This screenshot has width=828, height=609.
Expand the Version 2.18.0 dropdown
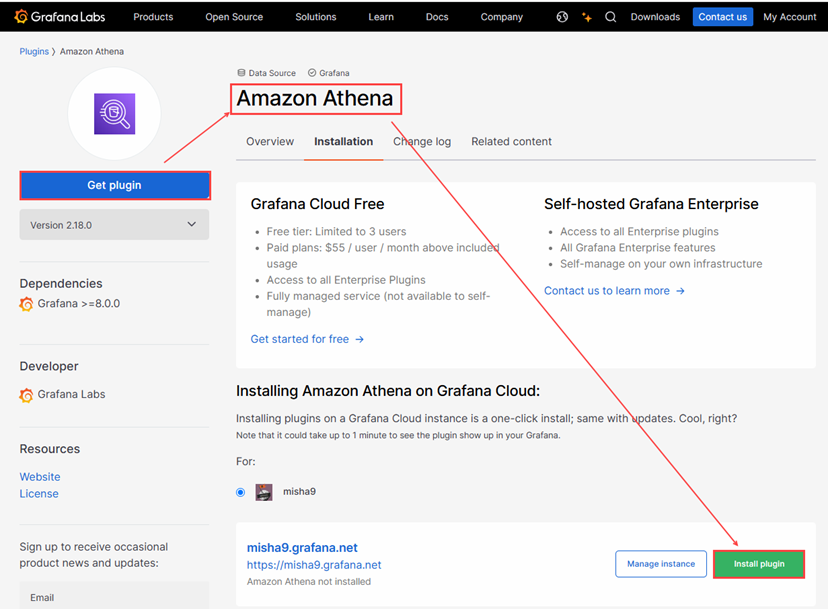114,225
